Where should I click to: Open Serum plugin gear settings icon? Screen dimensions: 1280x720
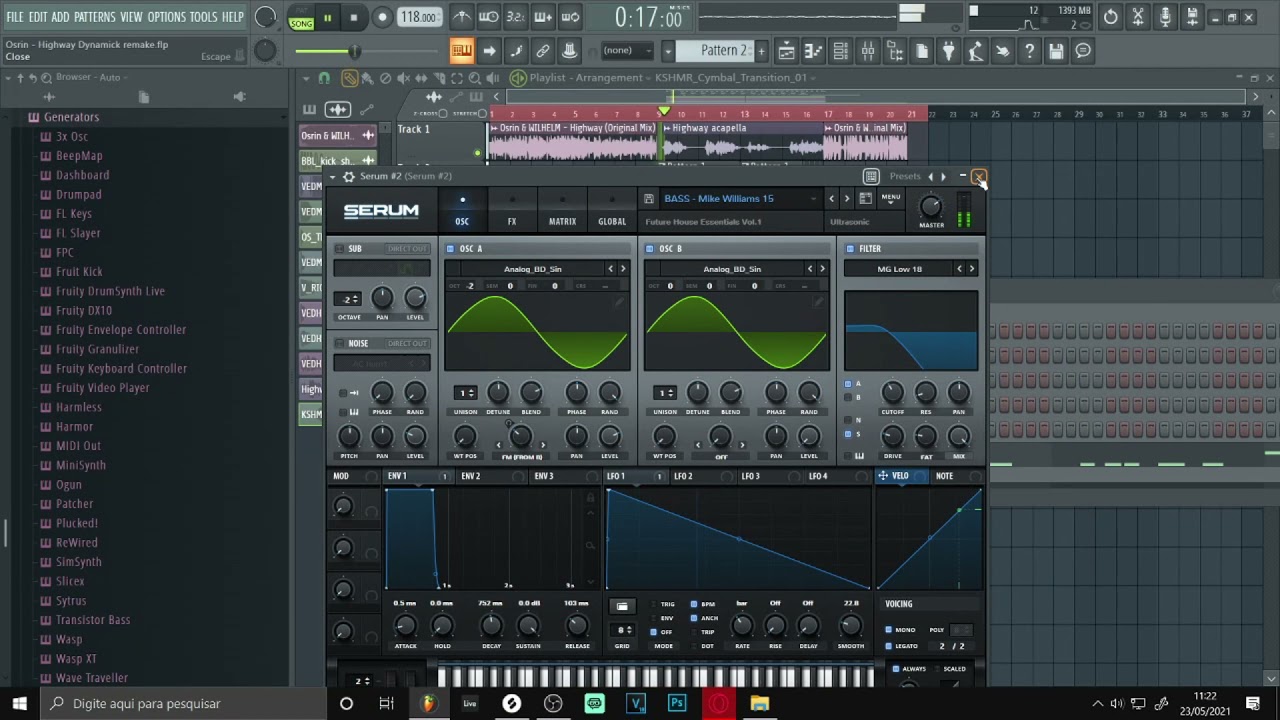tap(348, 176)
